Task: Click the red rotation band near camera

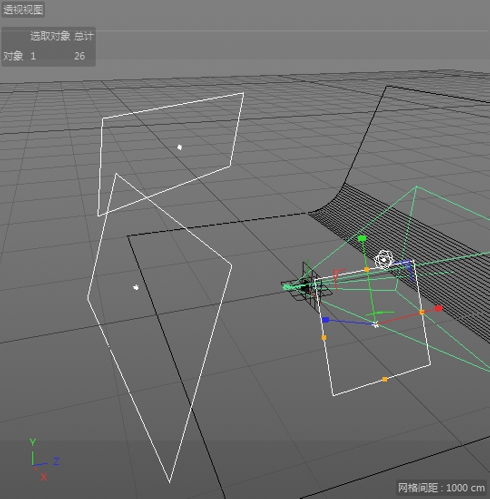Action: 337,277
